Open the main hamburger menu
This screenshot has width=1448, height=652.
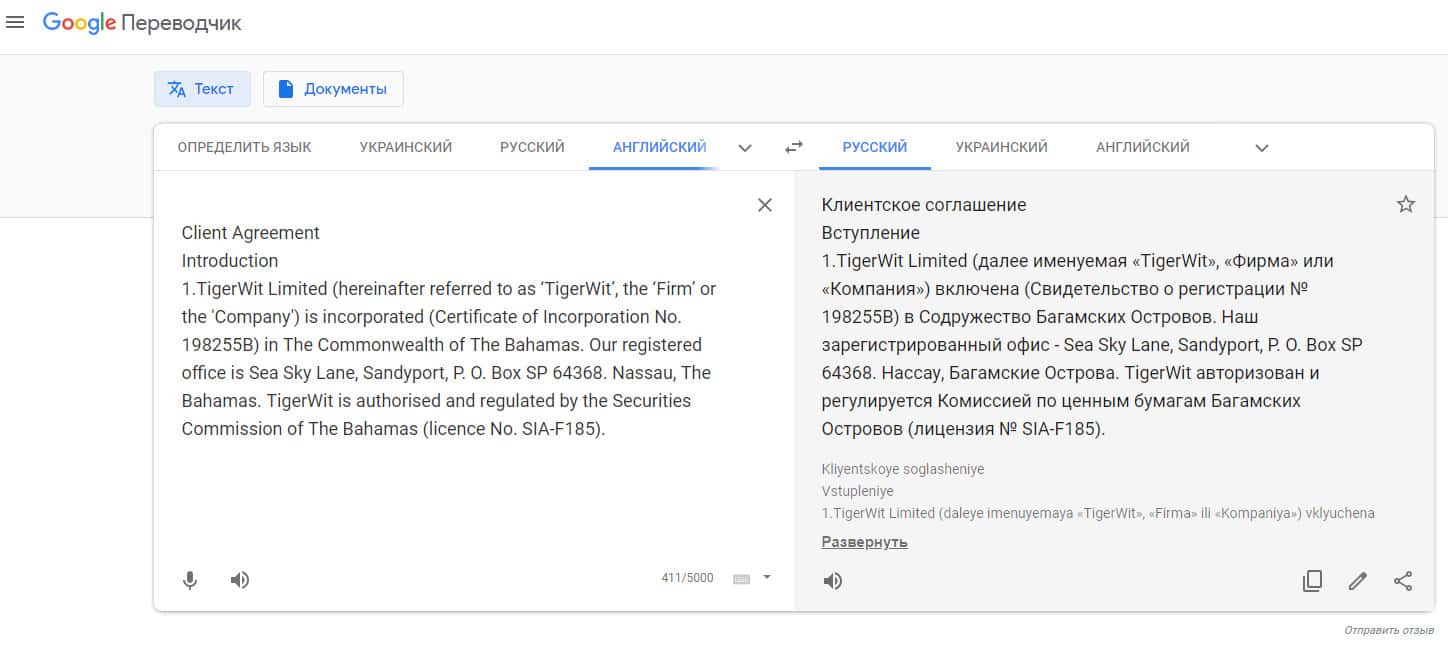(x=15, y=23)
